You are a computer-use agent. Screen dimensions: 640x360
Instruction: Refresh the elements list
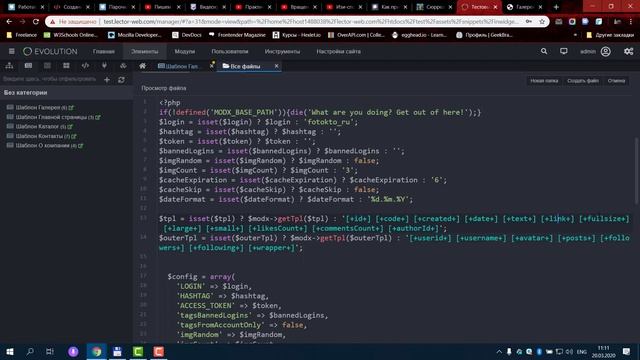(121, 80)
